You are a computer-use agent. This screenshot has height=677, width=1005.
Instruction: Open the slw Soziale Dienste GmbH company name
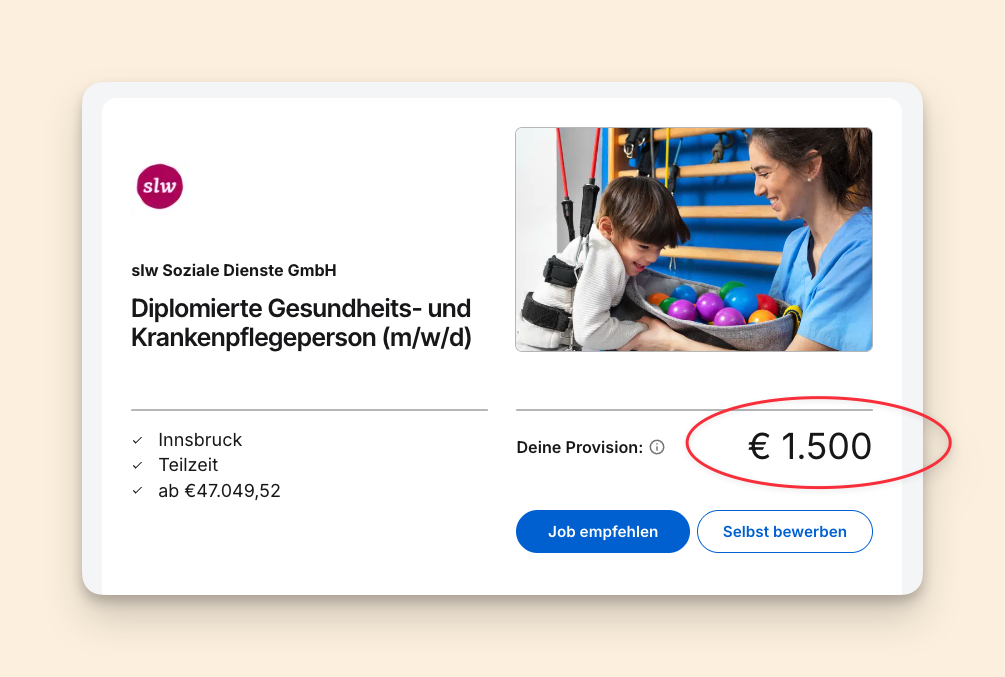click(x=234, y=270)
